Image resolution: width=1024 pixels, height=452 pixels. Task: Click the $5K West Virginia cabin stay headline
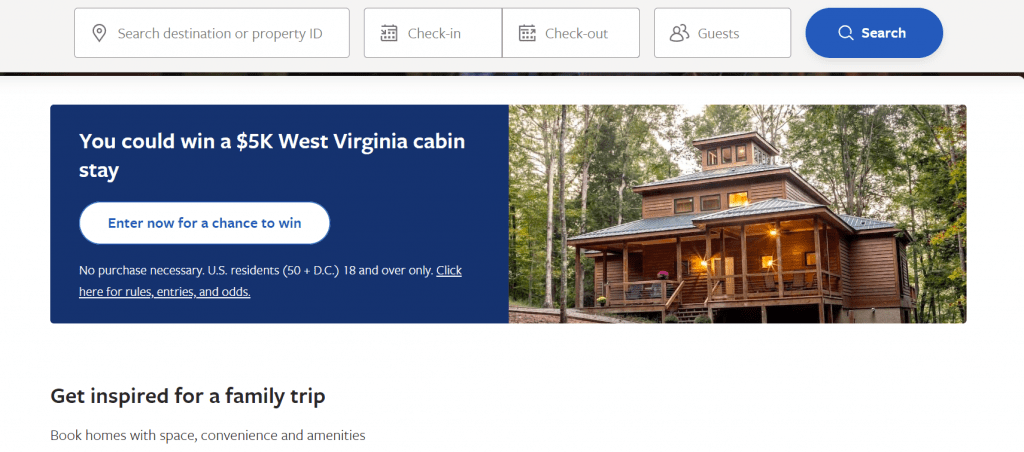click(272, 155)
